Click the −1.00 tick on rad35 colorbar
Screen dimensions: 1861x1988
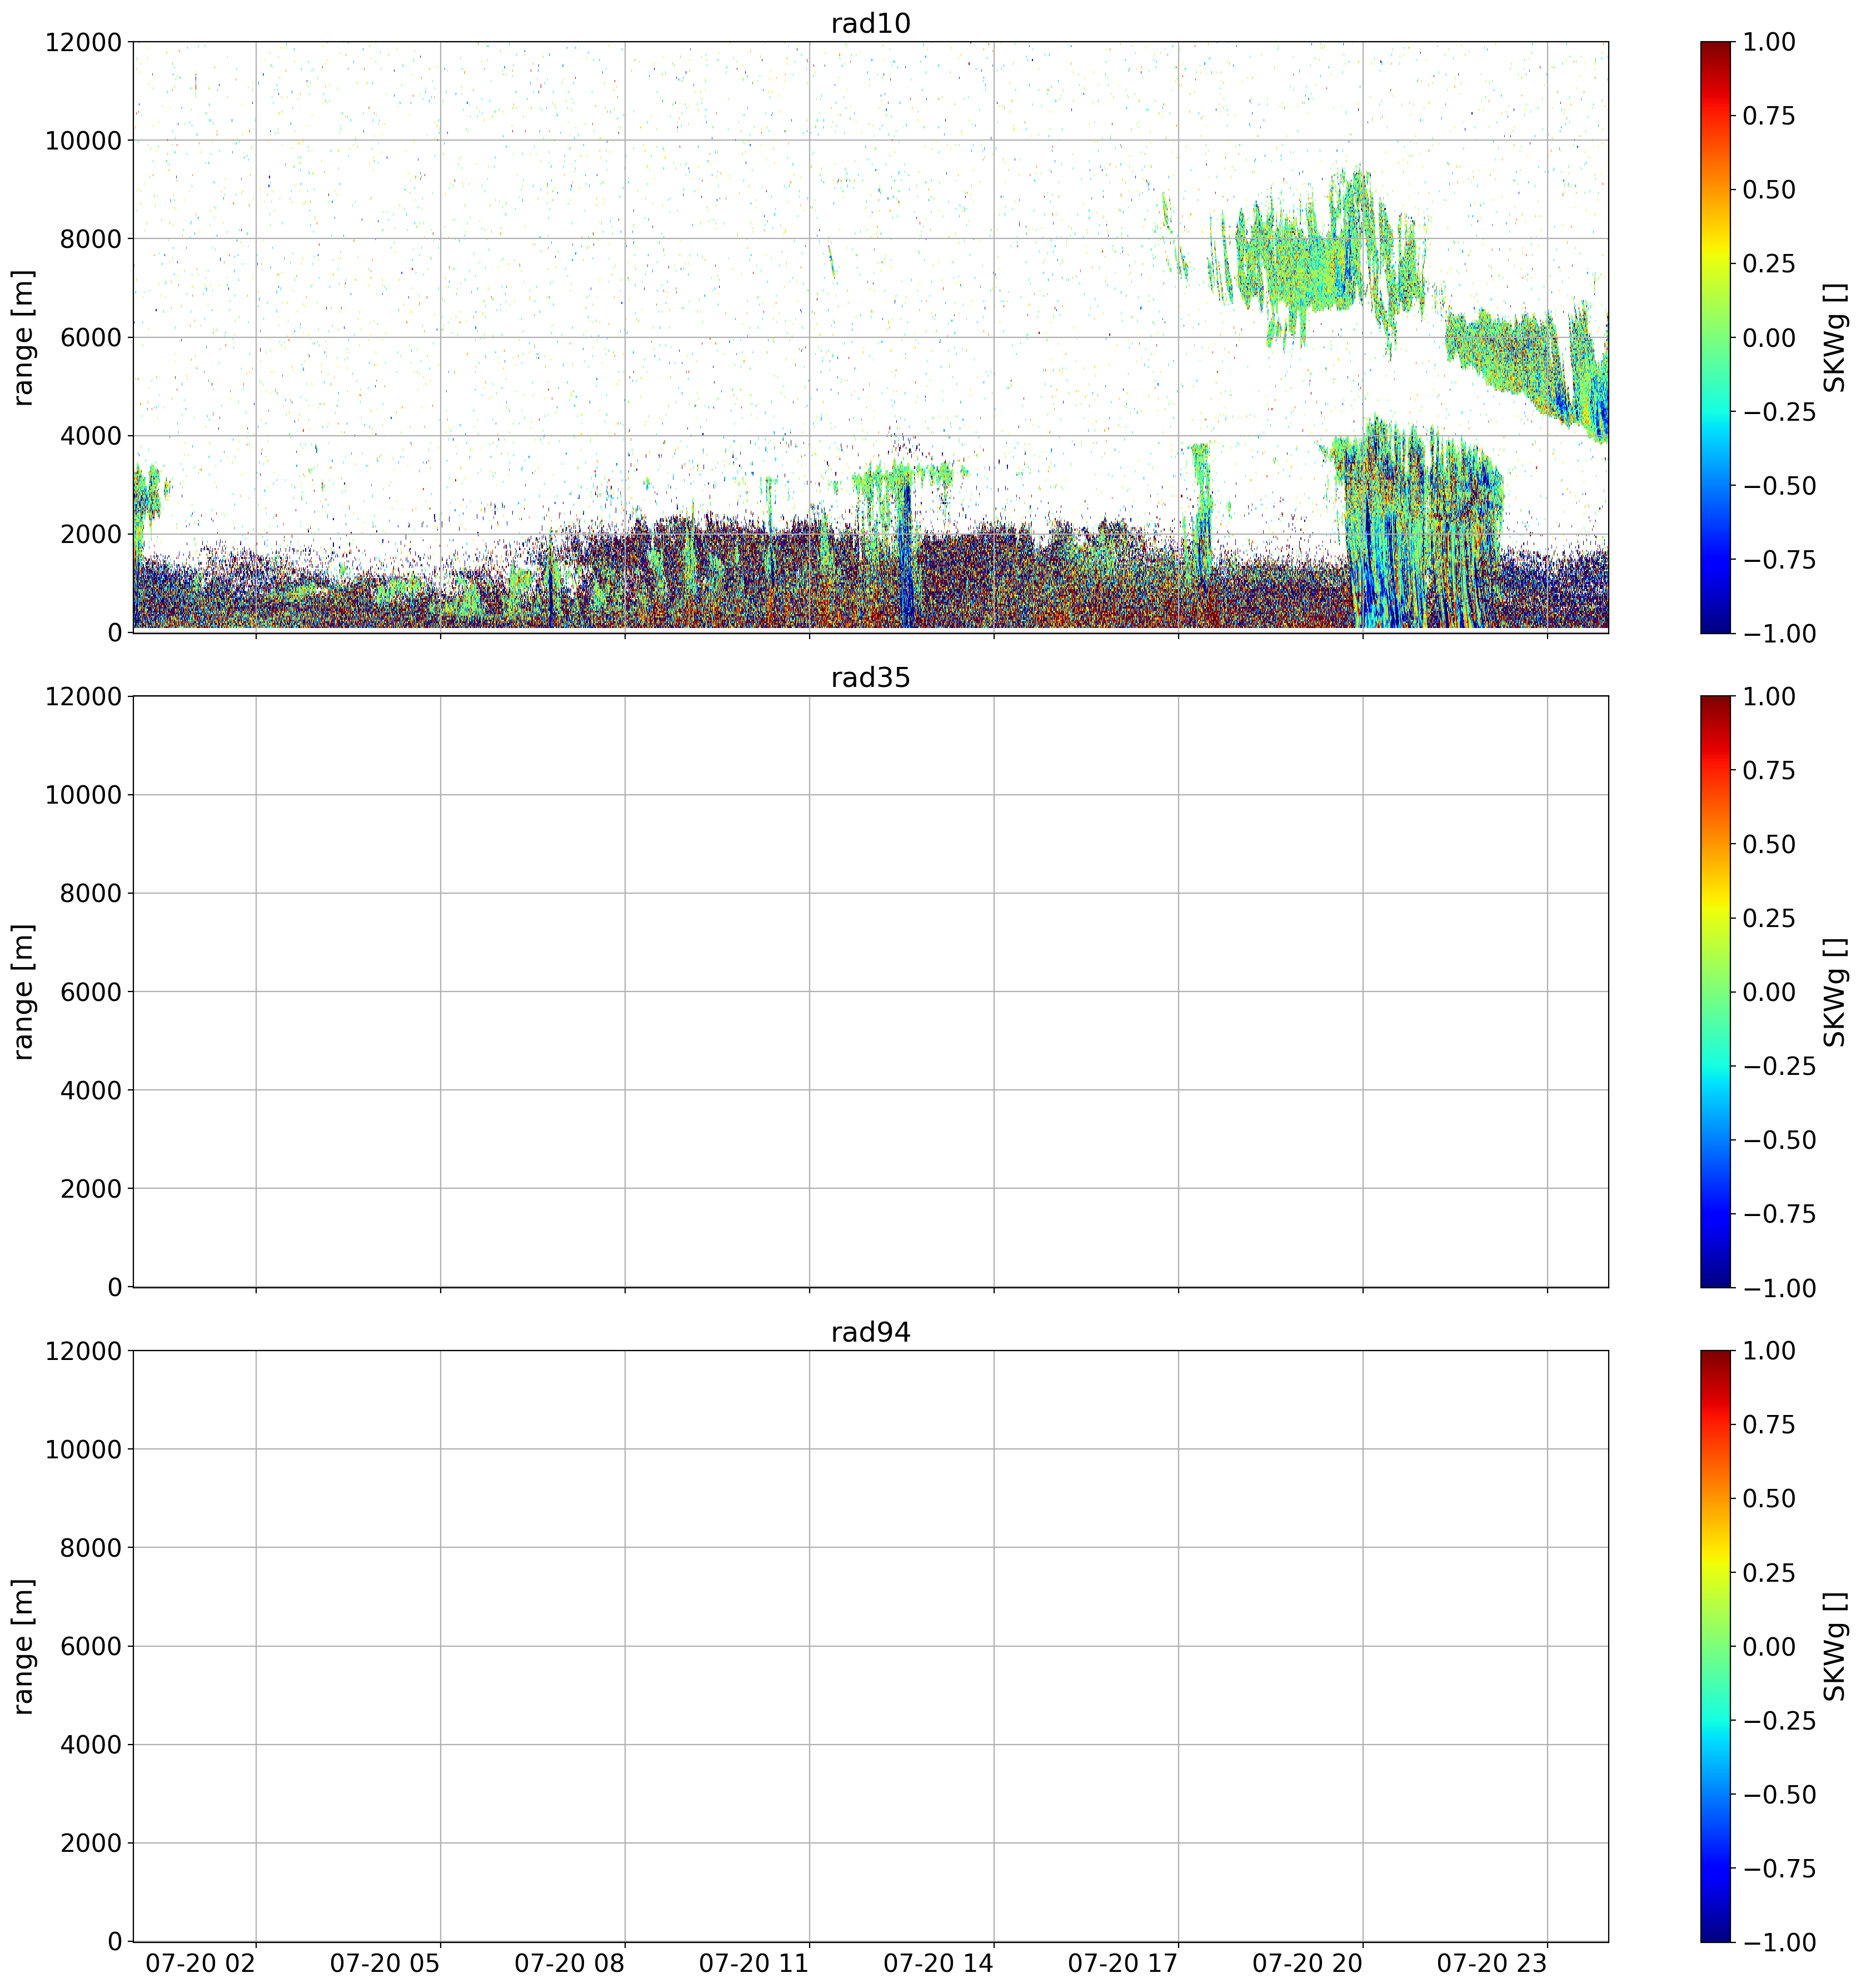tap(1779, 1288)
